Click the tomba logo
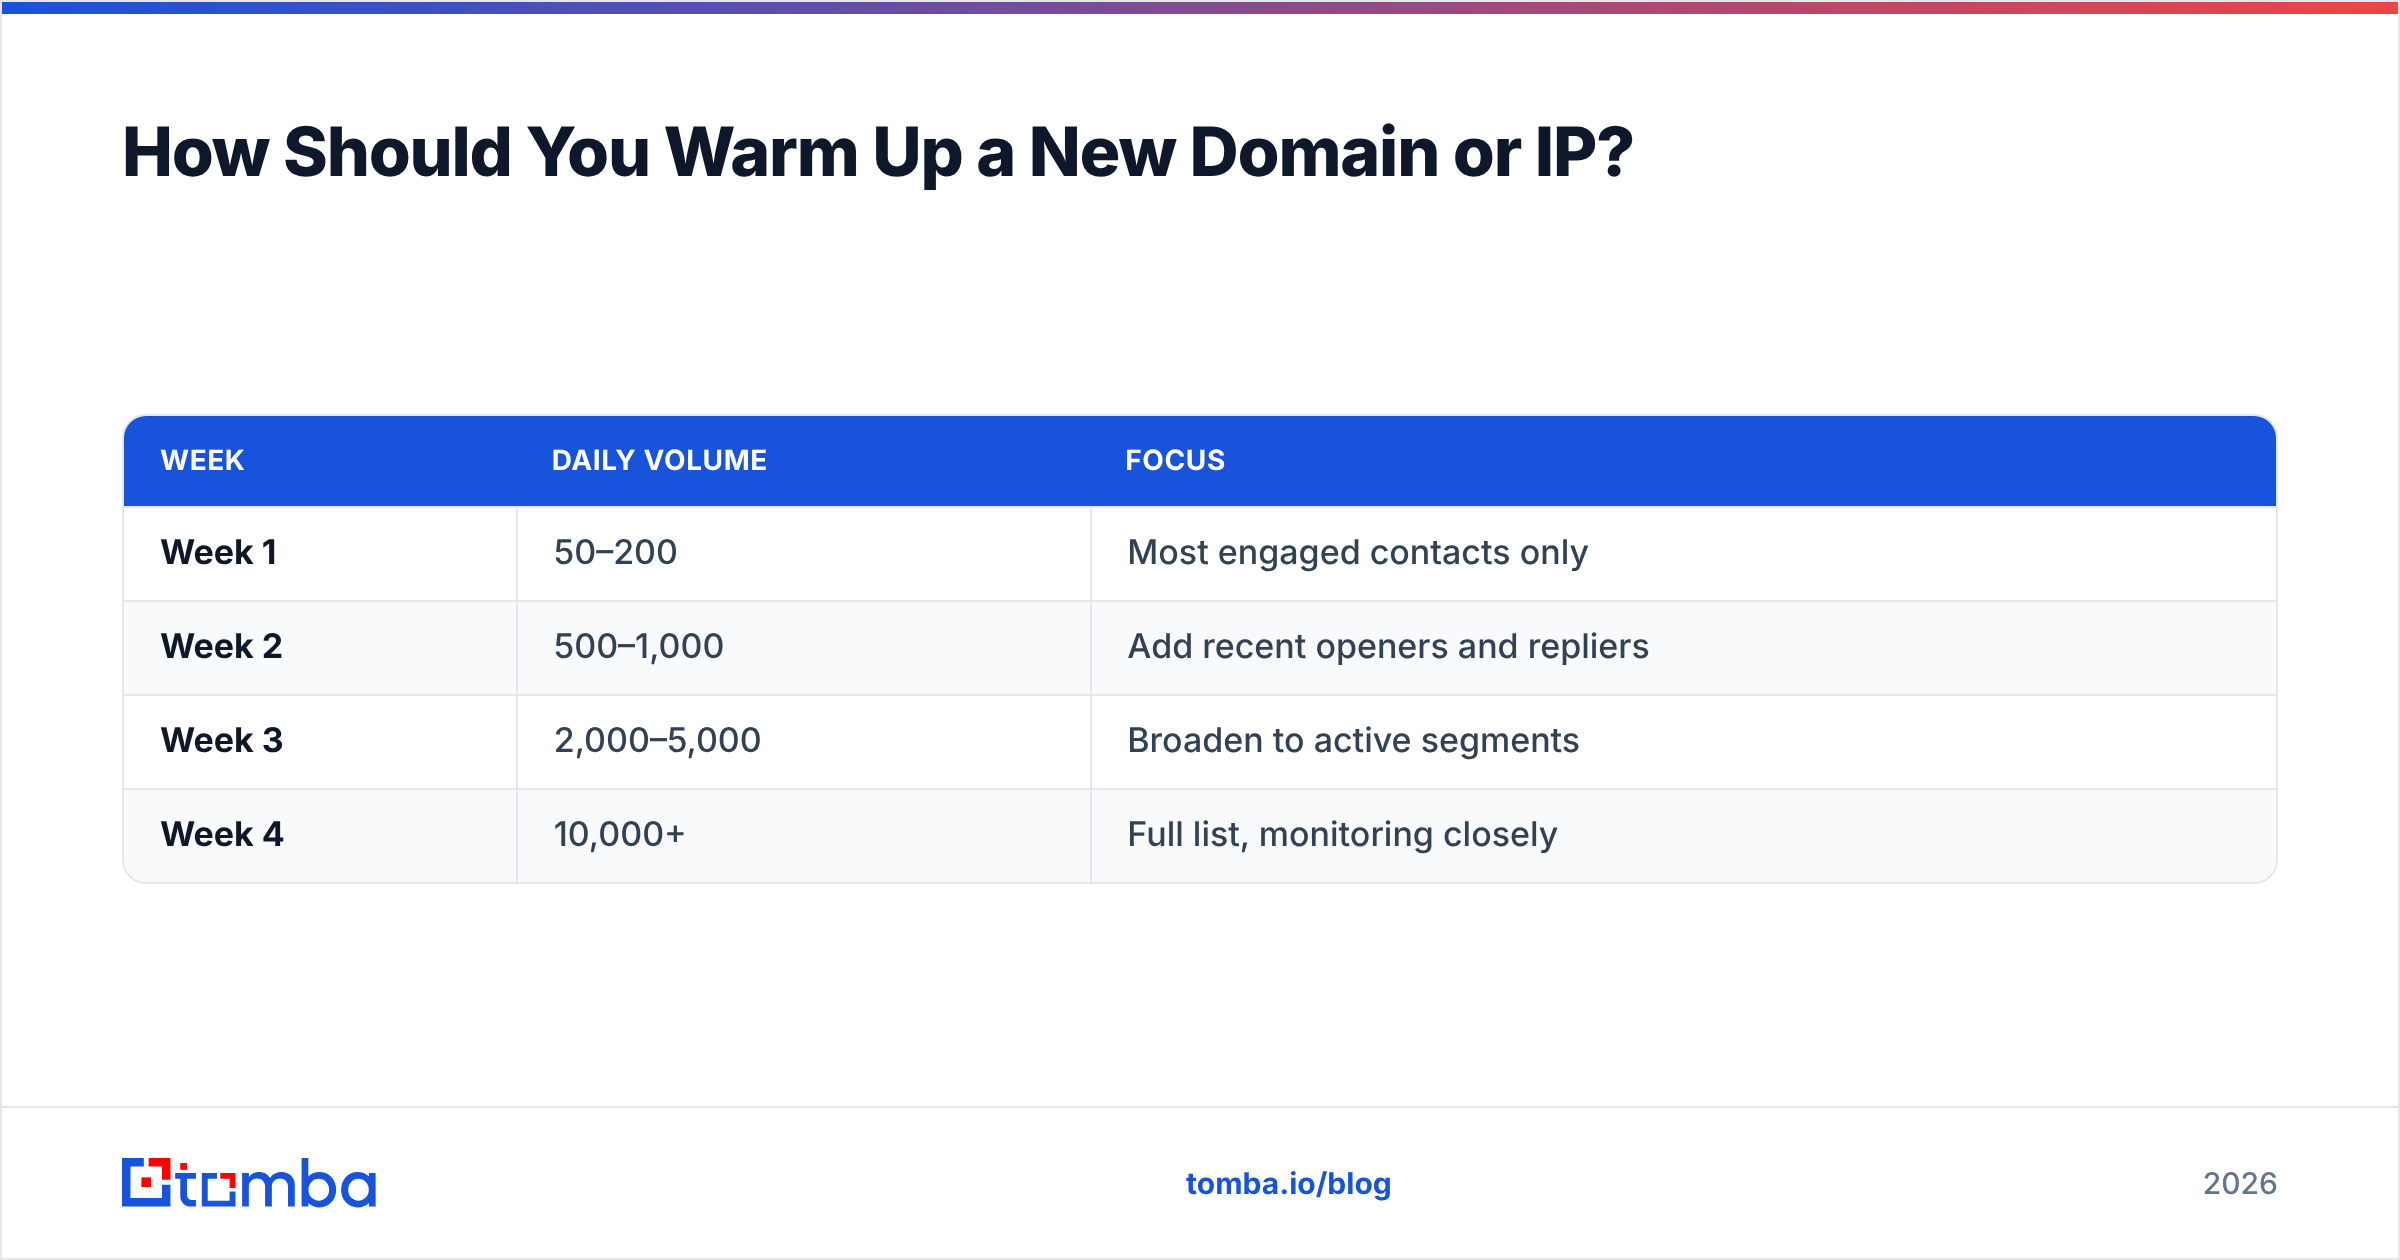Screen dimensions: 2400x1260 coord(249,1183)
